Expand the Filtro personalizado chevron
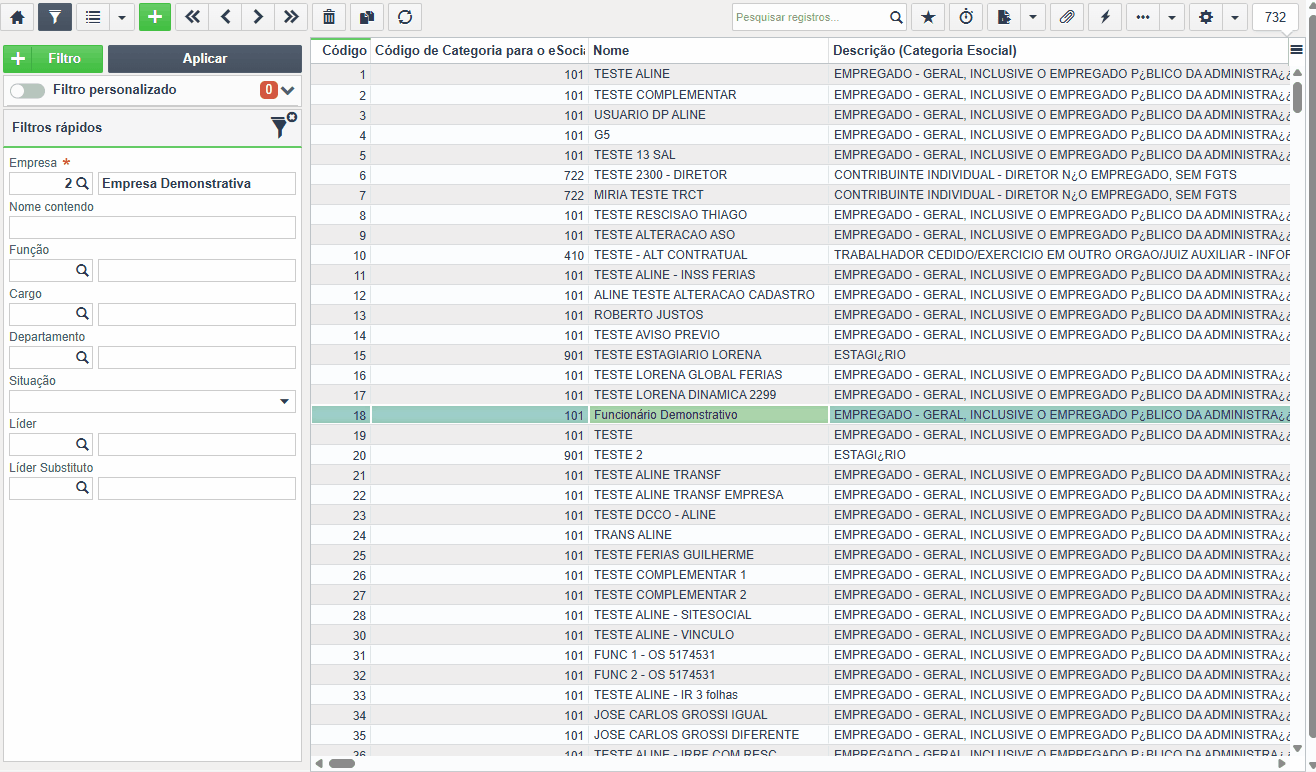Image resolution: width=1316 pixels, height=772 pixels. tap(288, 90)
